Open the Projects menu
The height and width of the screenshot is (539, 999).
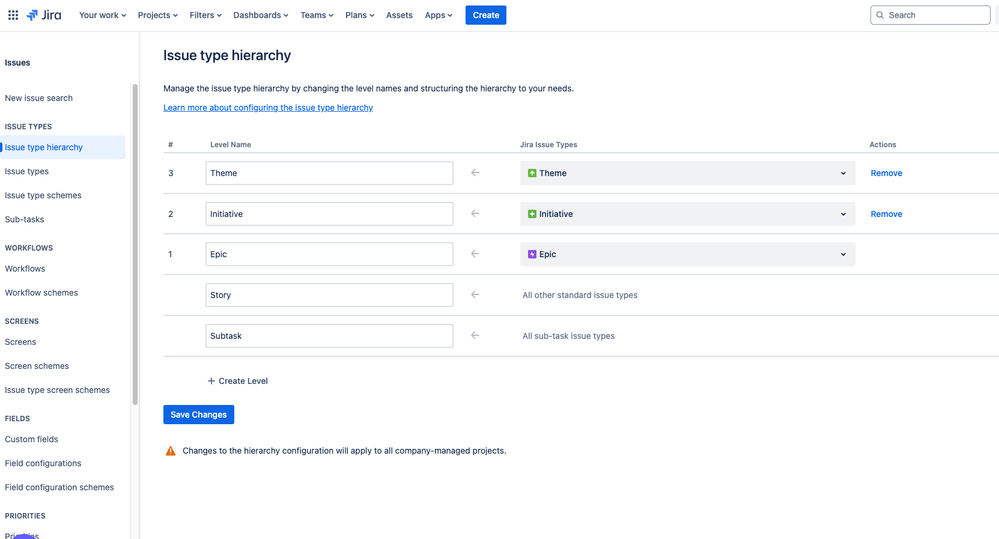pyautogui.click(x=157, y=15)
